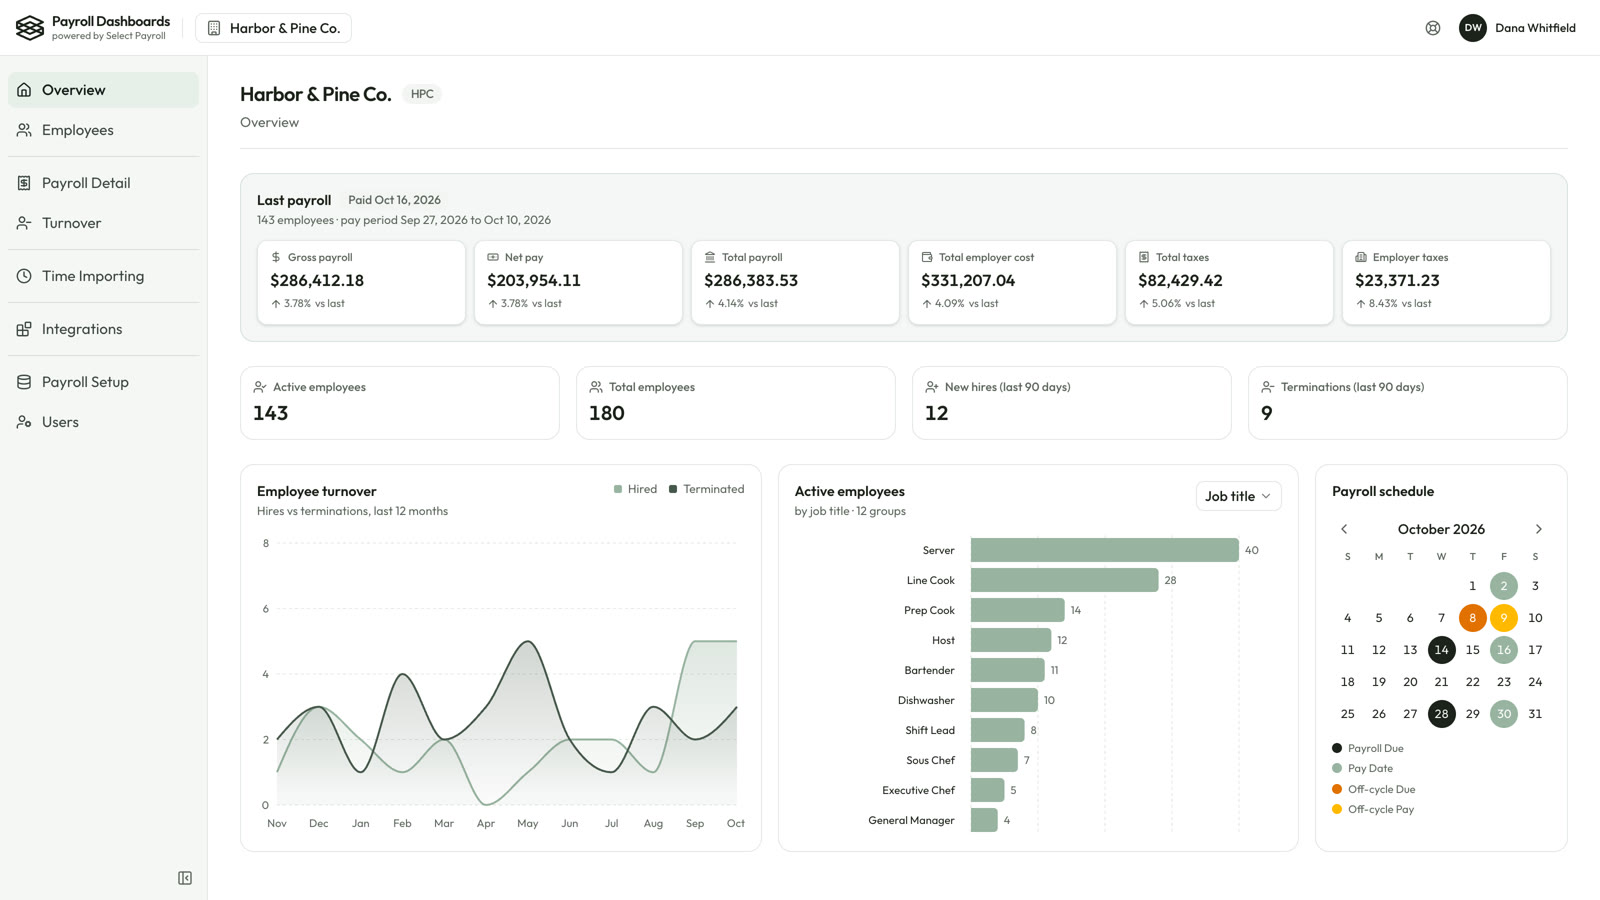Screen dimensions: 1600x900
Task: Click the Net pay card icon
Action: (x=493, y=257)
